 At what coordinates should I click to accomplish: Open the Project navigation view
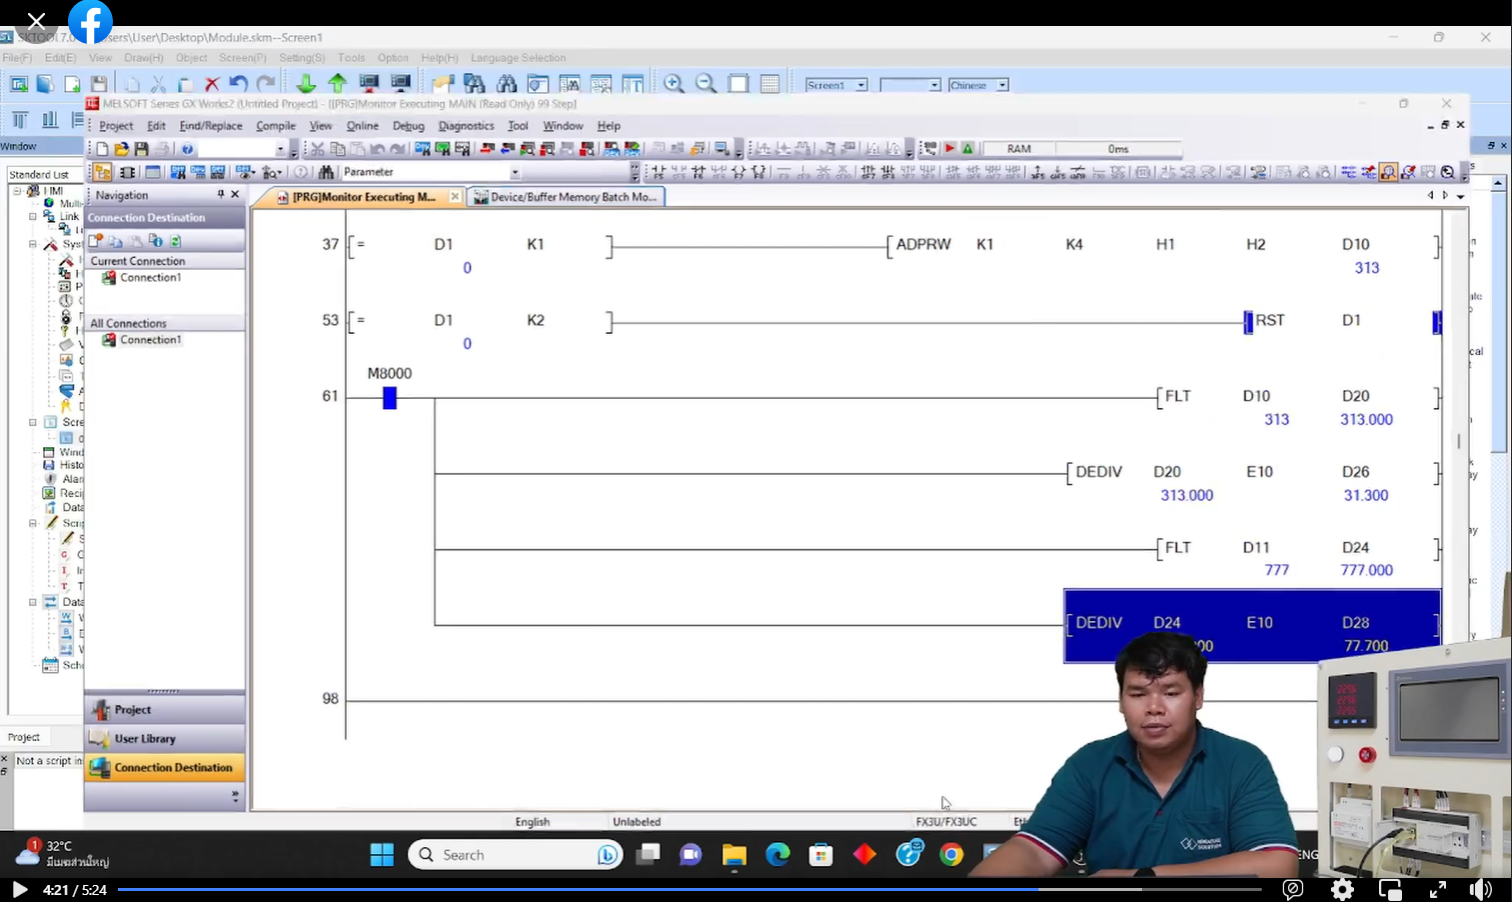164,710
